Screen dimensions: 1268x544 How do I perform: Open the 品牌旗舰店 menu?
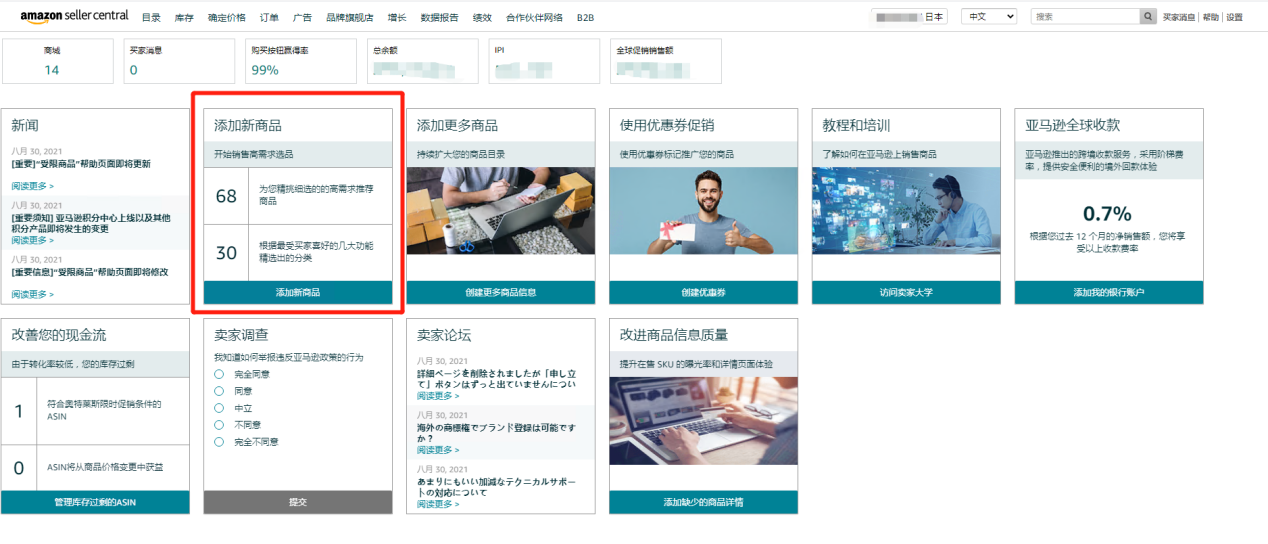(350, 18)
